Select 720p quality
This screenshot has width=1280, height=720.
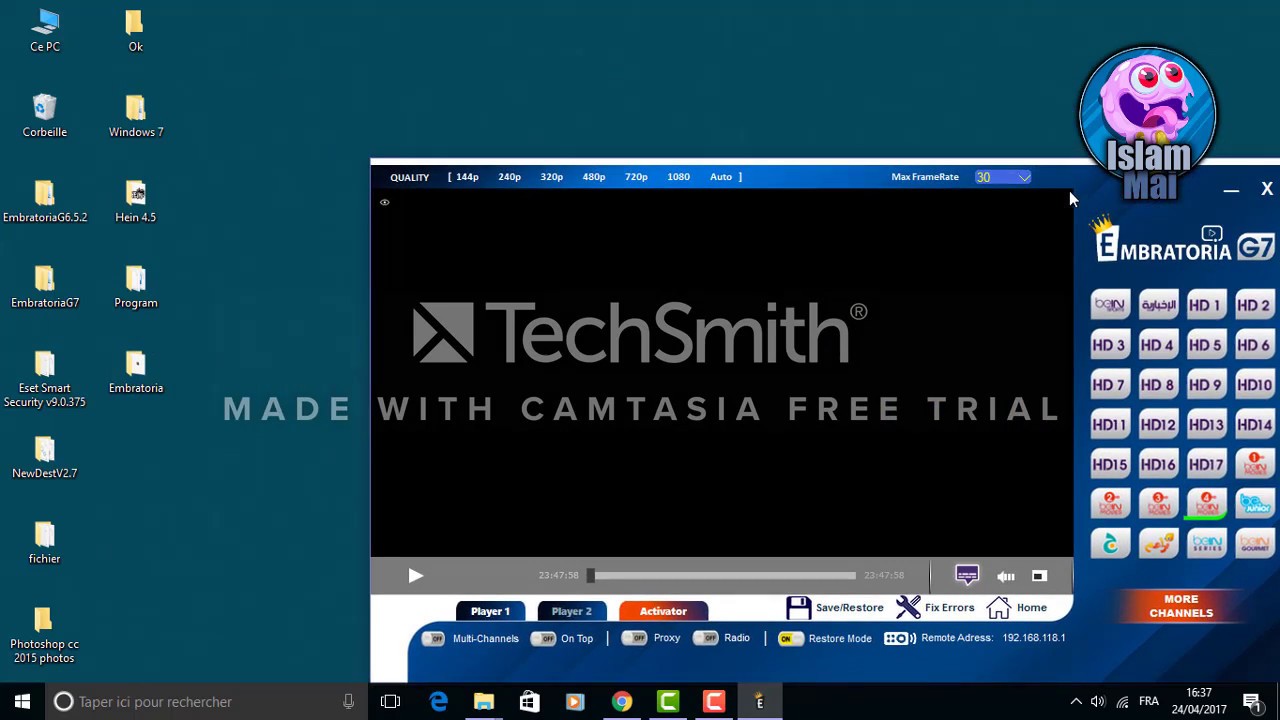(x=636, y=177)
